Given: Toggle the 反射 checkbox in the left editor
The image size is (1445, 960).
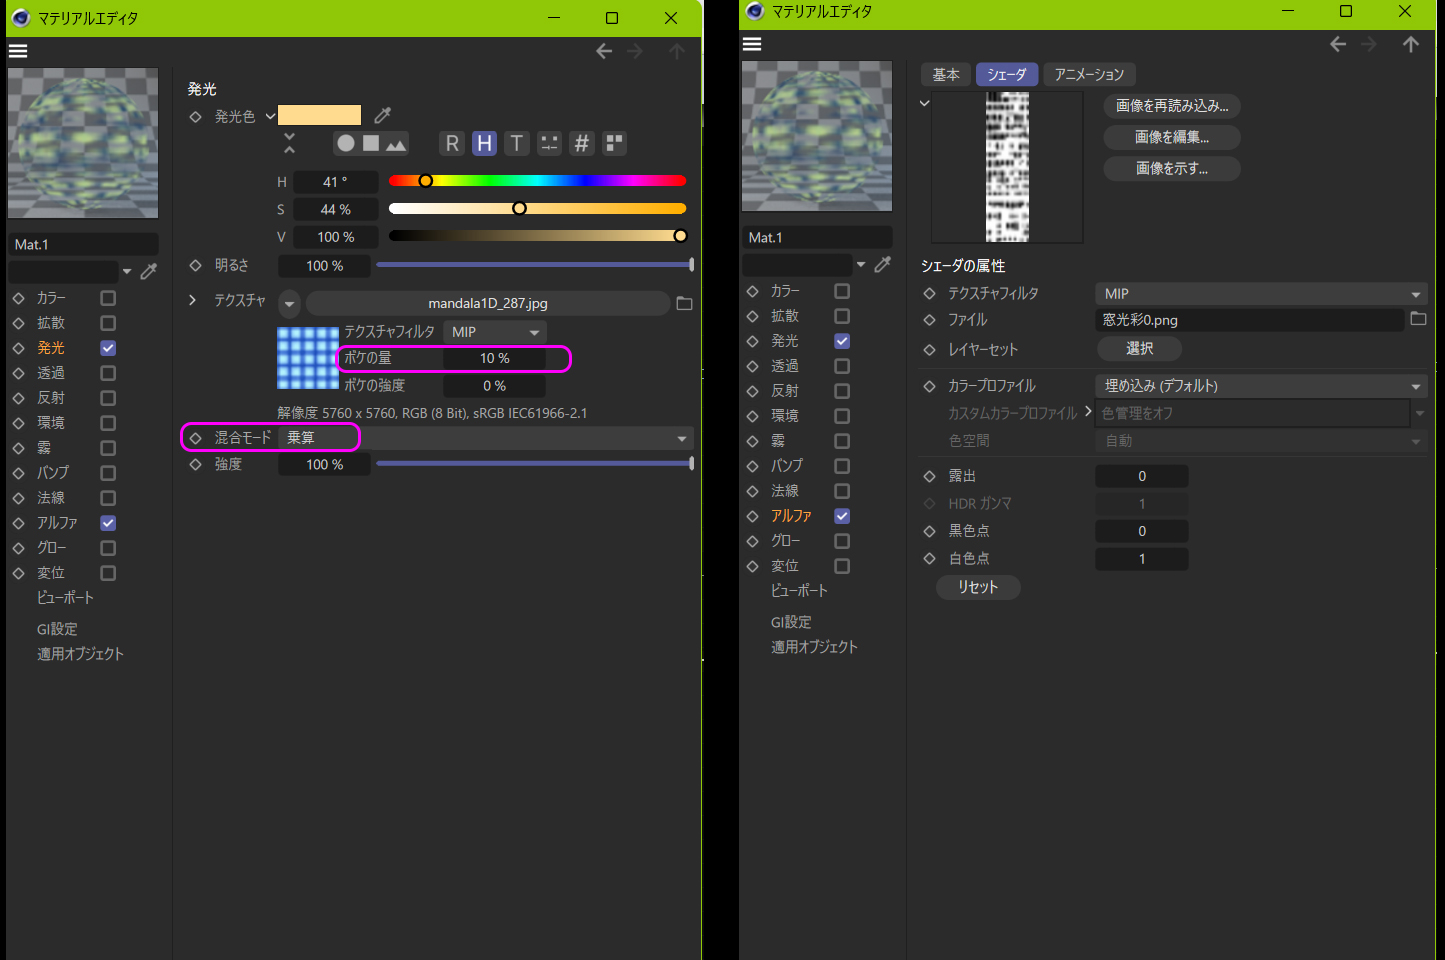Looking at the screenshot, I should [x=108, y=398].
